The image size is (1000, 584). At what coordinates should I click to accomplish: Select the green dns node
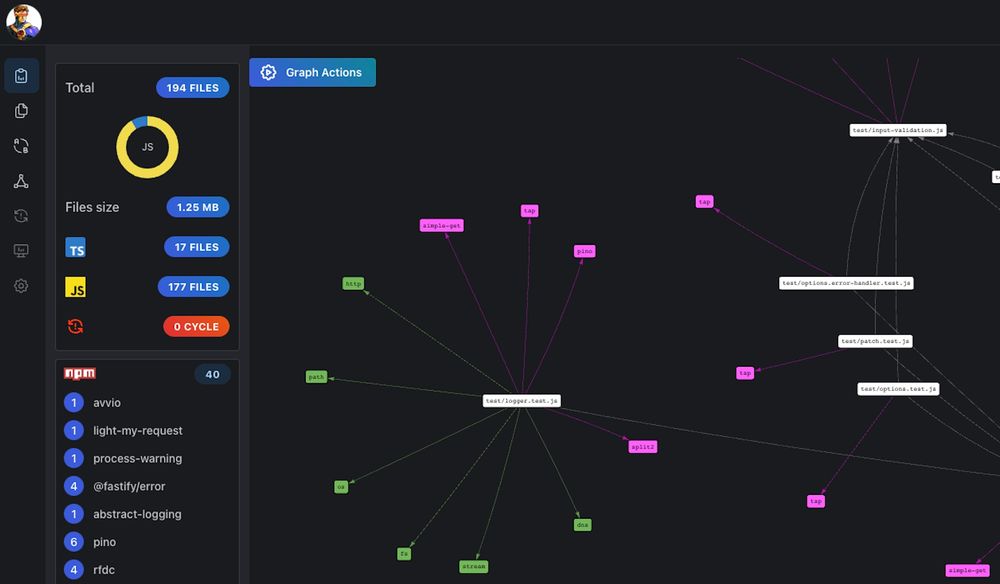tap(582, 525)
